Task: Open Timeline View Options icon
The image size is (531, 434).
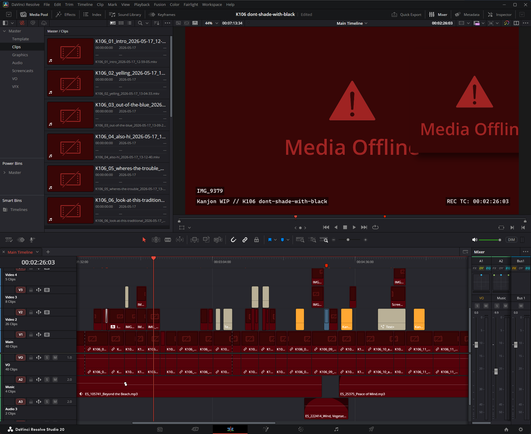Action: coord(9,240)
